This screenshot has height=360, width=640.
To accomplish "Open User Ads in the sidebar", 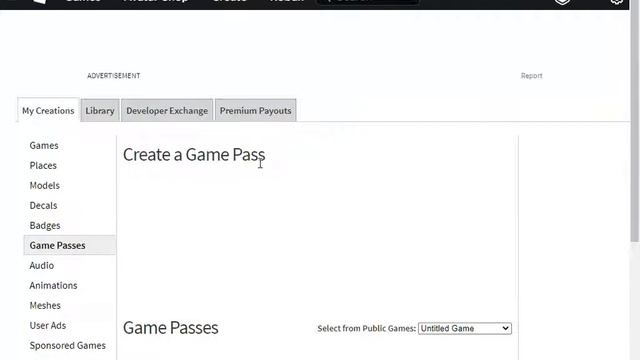I will (x=48, y=325).
